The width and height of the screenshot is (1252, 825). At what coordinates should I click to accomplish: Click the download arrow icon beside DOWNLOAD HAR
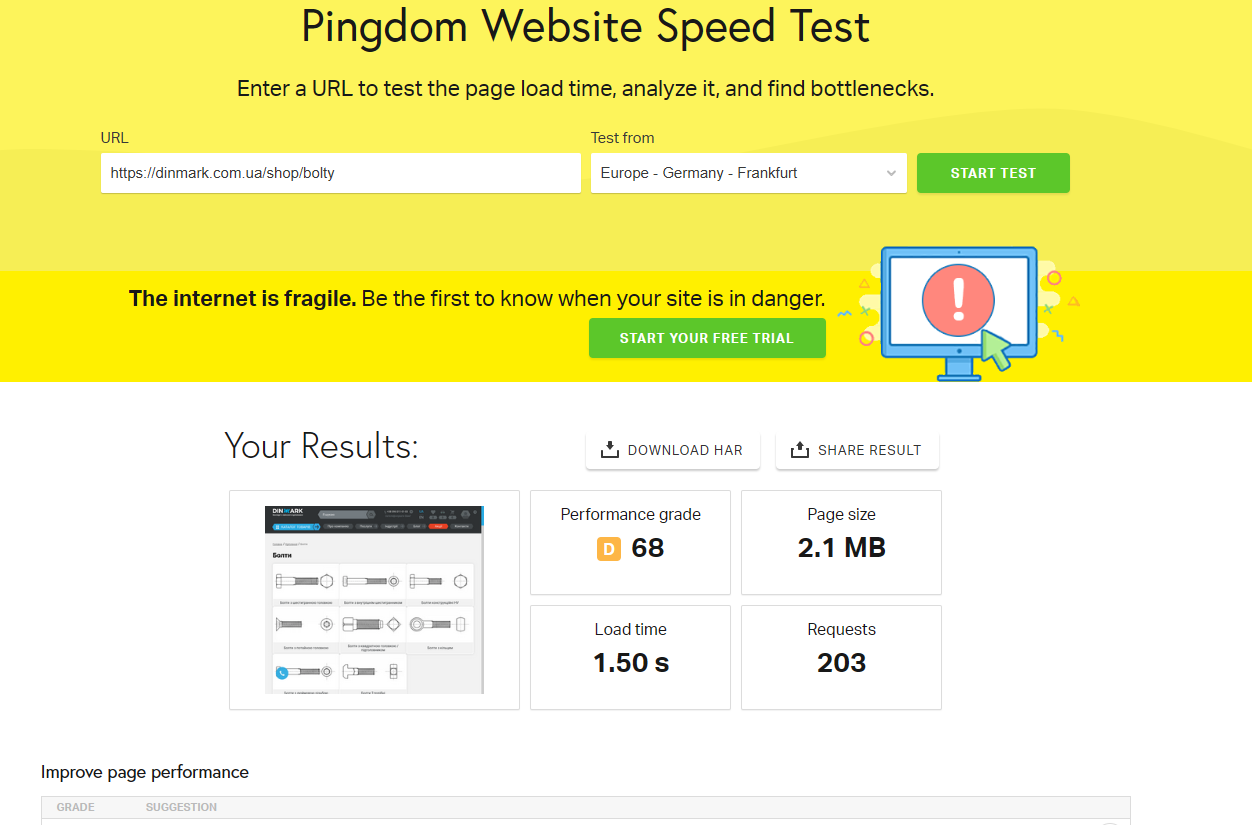(x=610, y=450)
